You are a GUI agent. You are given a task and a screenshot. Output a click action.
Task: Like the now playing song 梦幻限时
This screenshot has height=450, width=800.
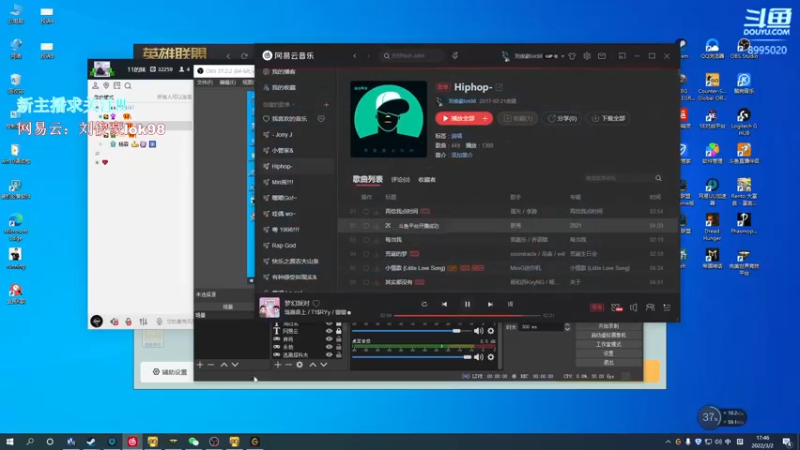pos(316,303)
